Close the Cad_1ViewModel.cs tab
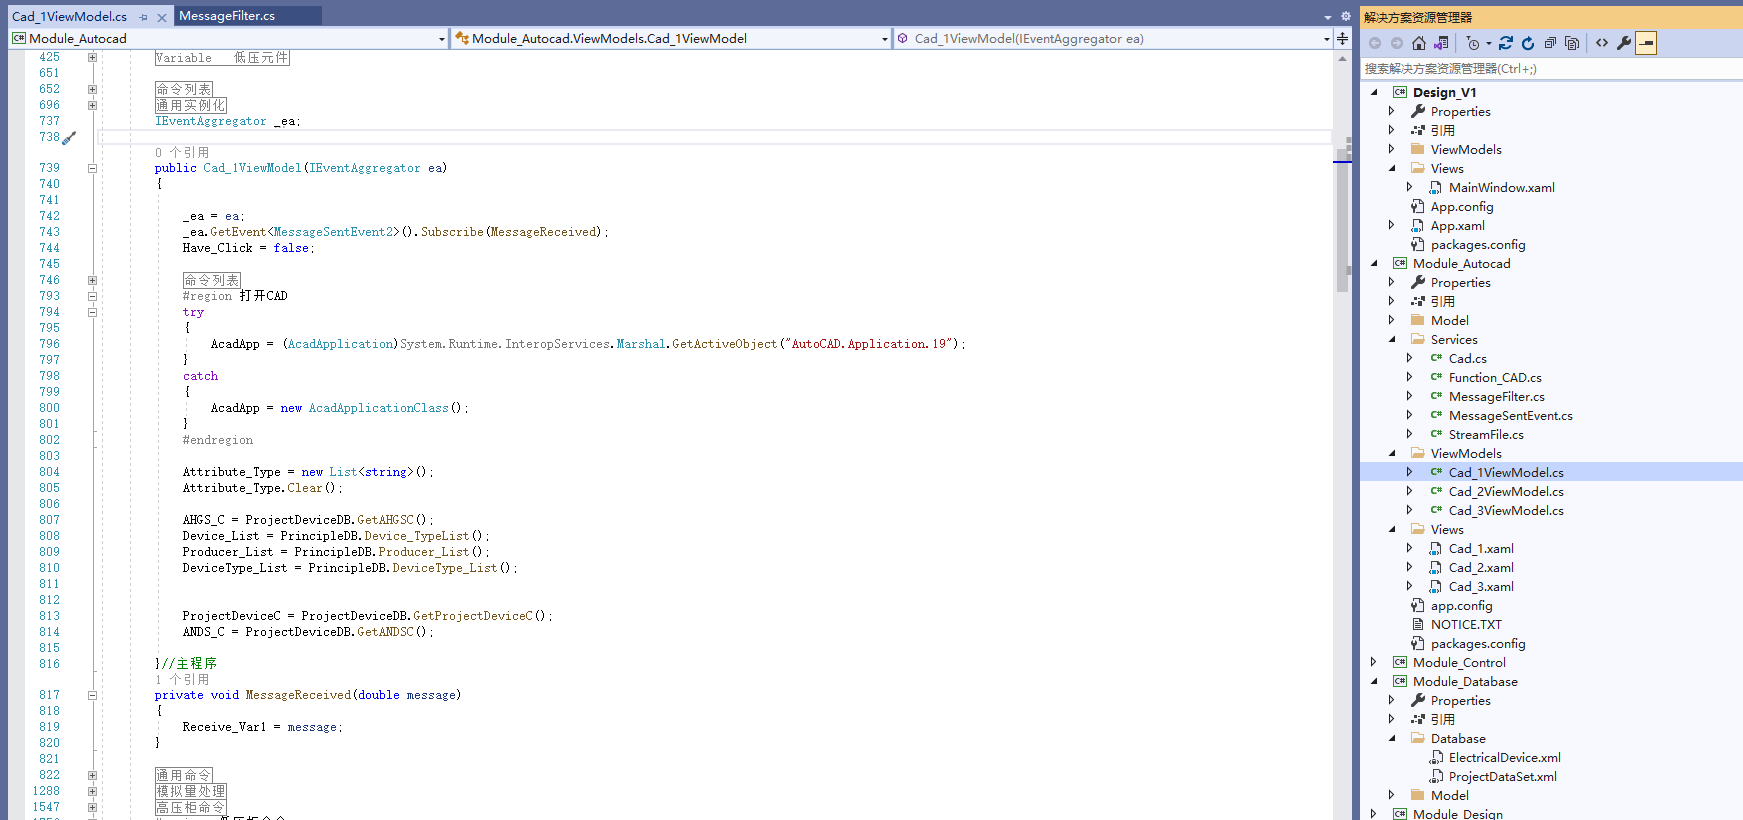 point(162,17)
